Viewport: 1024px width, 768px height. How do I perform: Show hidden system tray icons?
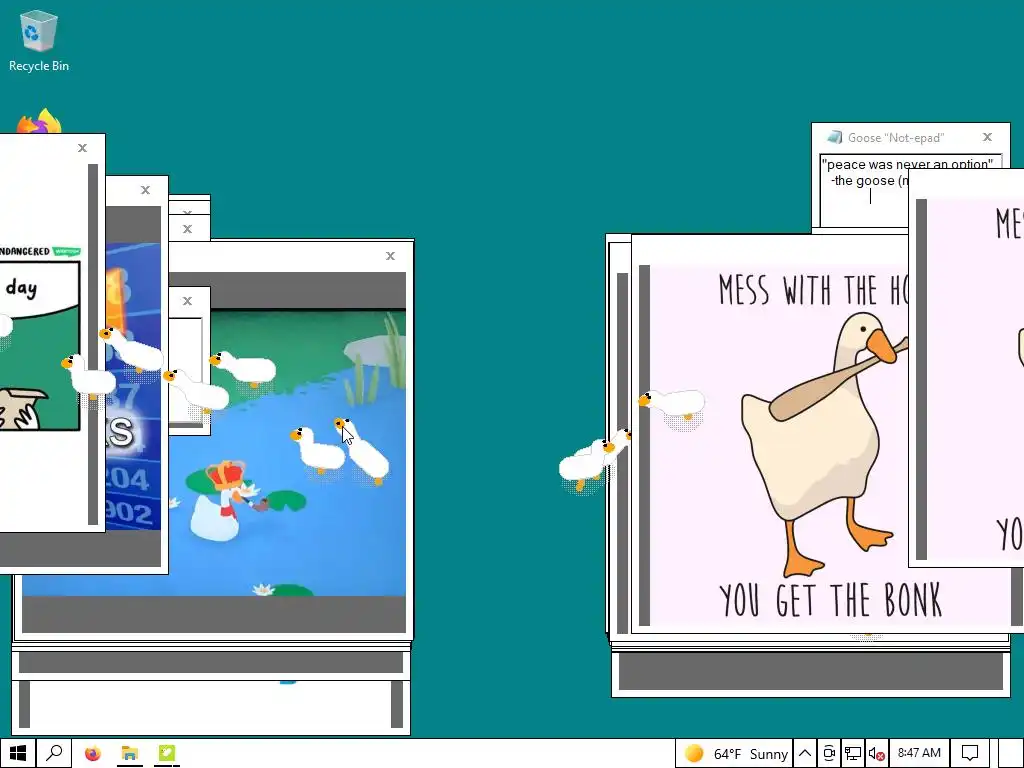[805, 754]
